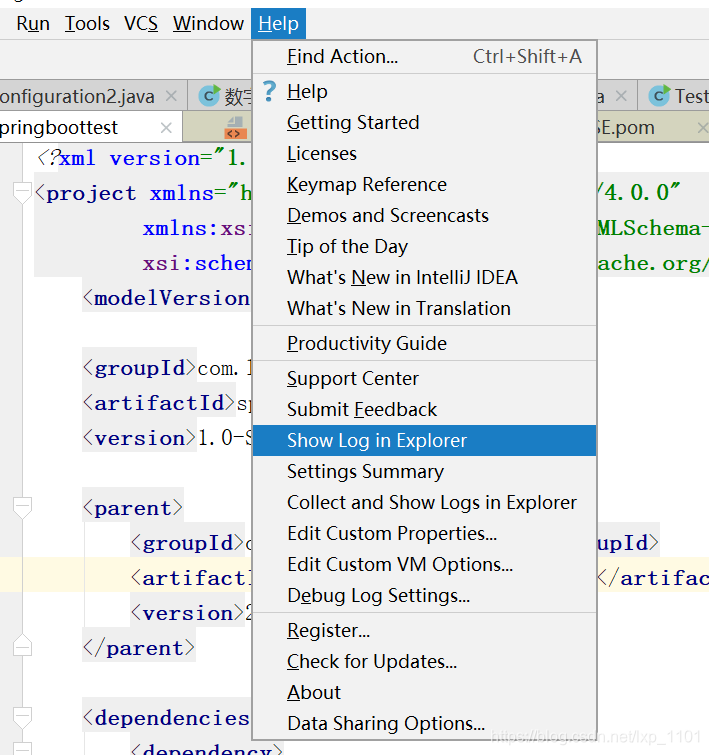The width and height of the screenshot is (709, 755).
Task: Select Edit Custom Properties...
Action: point(424,534)
